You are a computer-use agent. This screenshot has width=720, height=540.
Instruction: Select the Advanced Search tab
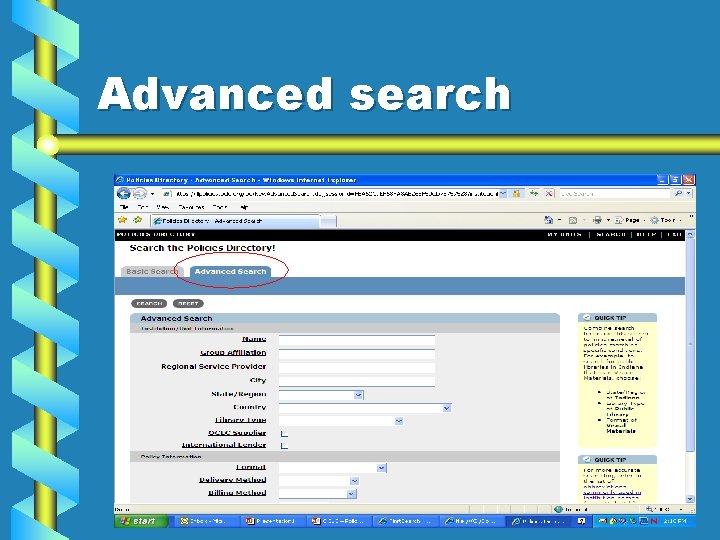[230, 271]
